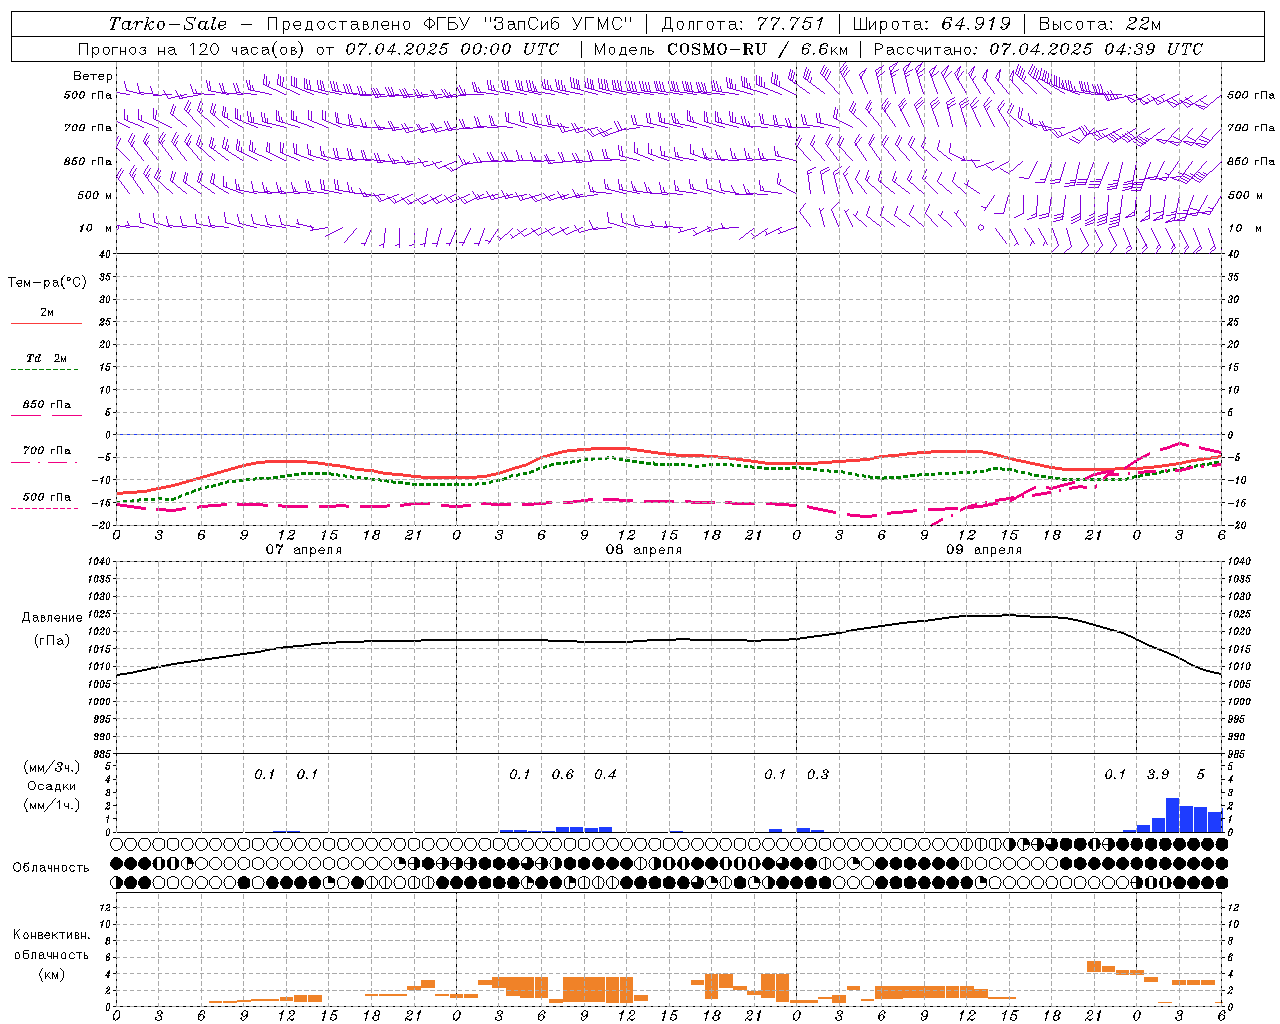Click the latitude value "Широта: 64.919"
1280x1024 pixels.
pyautogui.click(x=931, y=24)
